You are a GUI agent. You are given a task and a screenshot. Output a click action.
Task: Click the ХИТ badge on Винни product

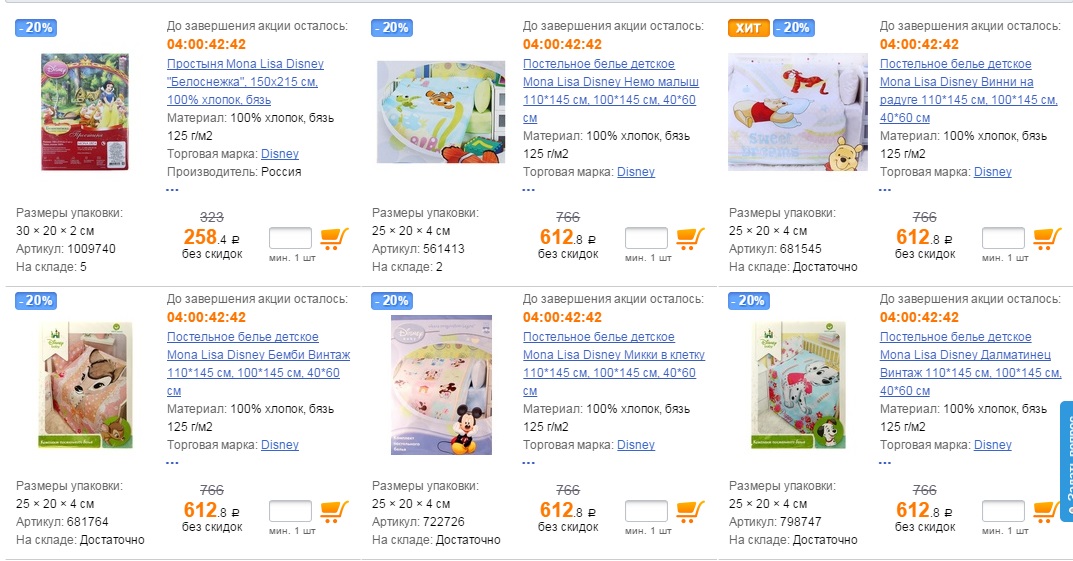click(749, 28)
